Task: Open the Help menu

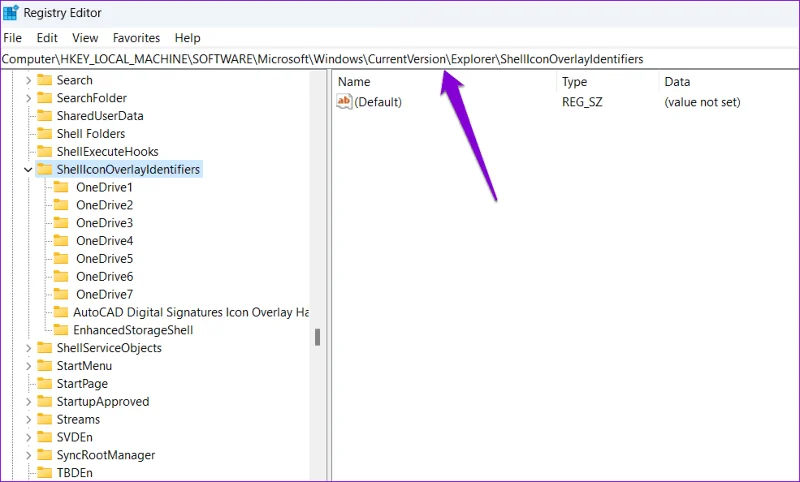Action: pyautogui.click(x=187, y=38)
